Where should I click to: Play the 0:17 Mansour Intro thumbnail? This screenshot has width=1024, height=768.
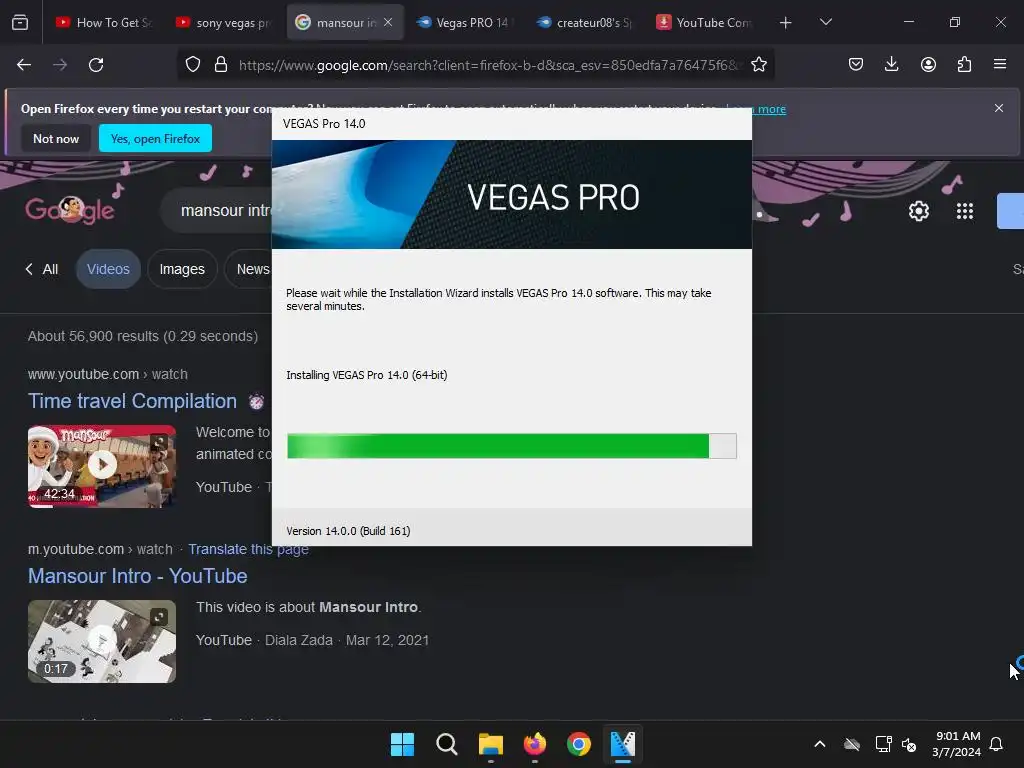tap(102, 641)
